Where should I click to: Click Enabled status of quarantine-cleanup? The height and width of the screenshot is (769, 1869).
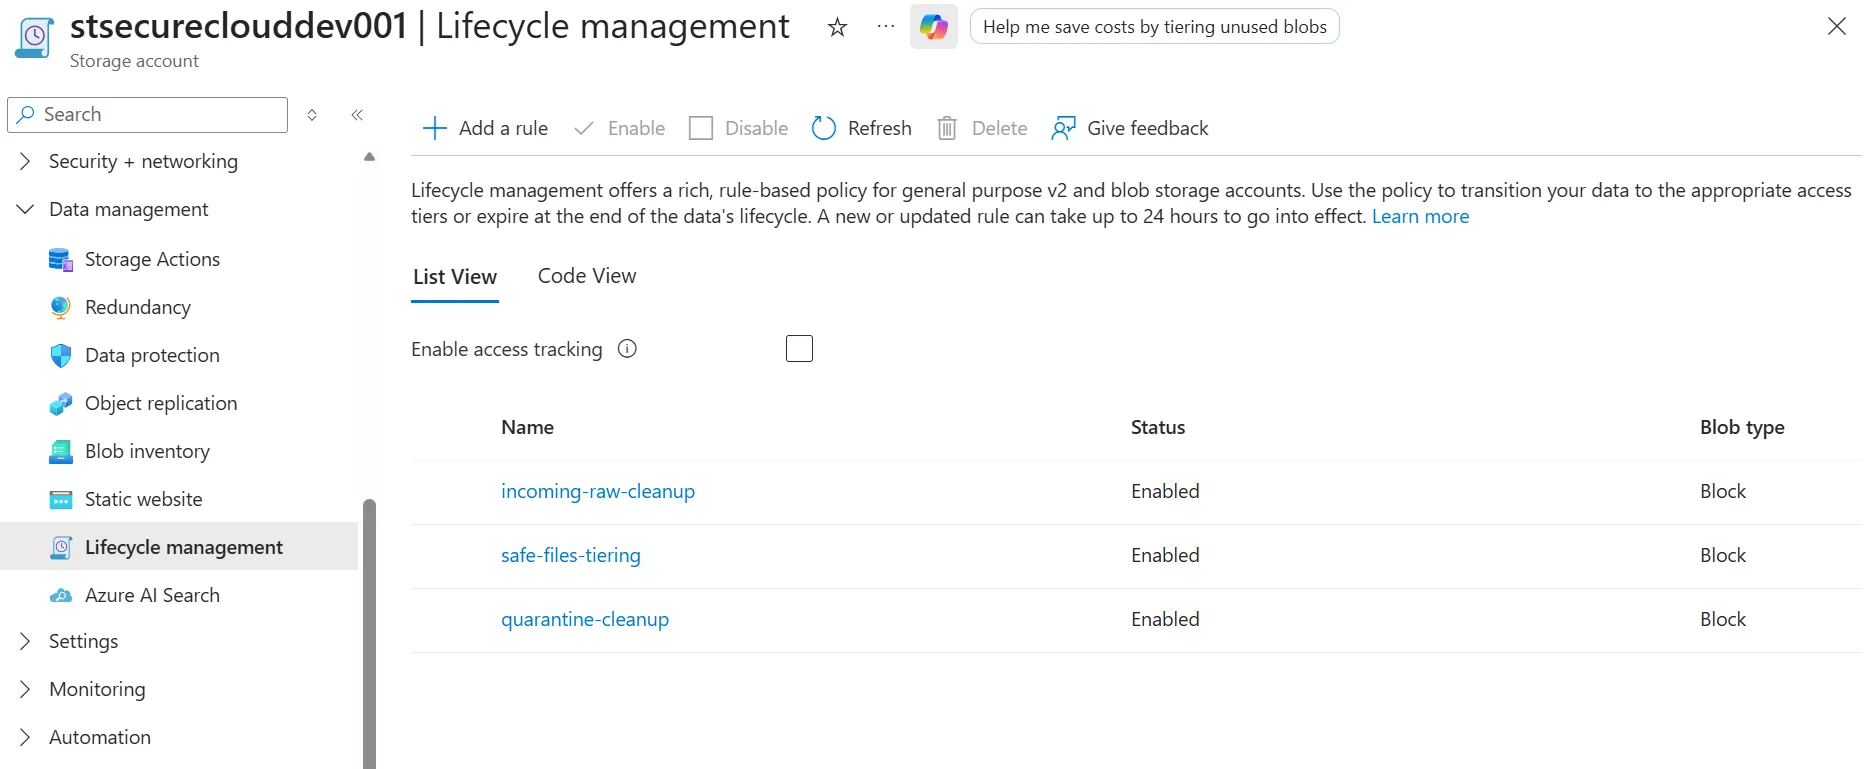pyautogui.click(x=1165, y=619)
